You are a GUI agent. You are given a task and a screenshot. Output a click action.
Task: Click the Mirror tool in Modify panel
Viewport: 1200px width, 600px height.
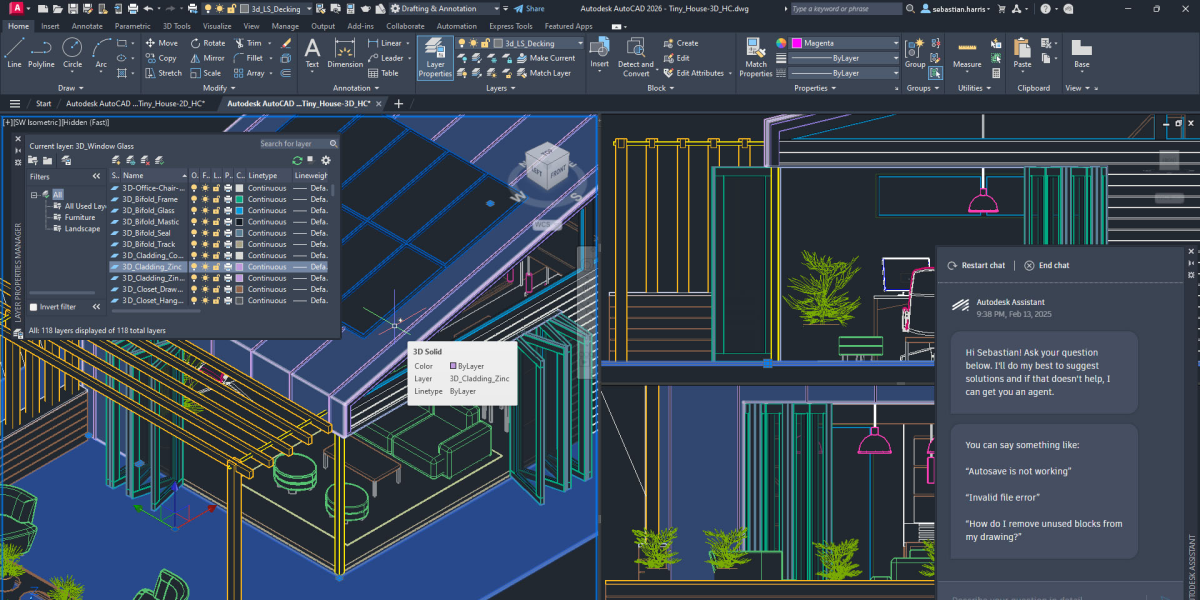click(x=203, y=58)
